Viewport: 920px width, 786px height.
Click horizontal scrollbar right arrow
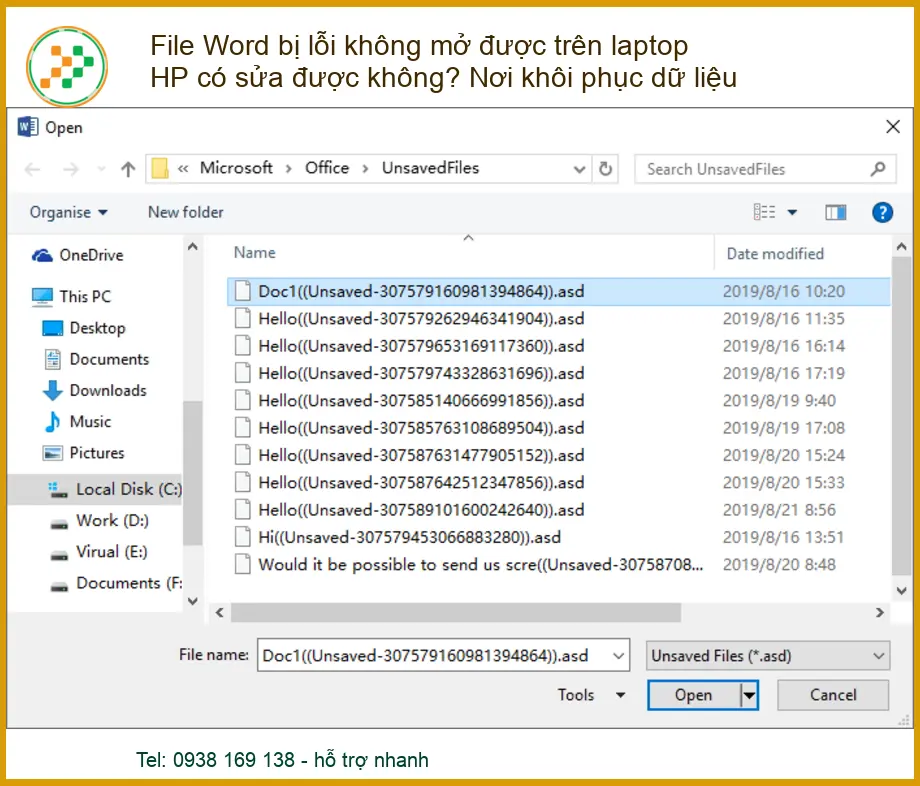point(880,613)
